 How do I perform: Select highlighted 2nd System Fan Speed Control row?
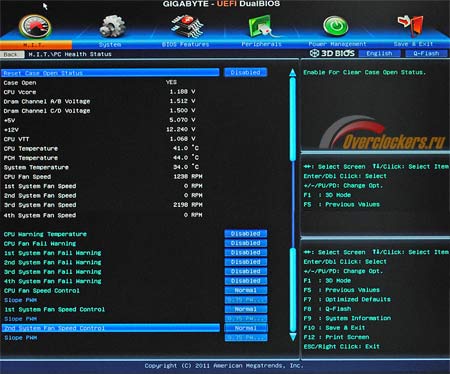(111, 328)
